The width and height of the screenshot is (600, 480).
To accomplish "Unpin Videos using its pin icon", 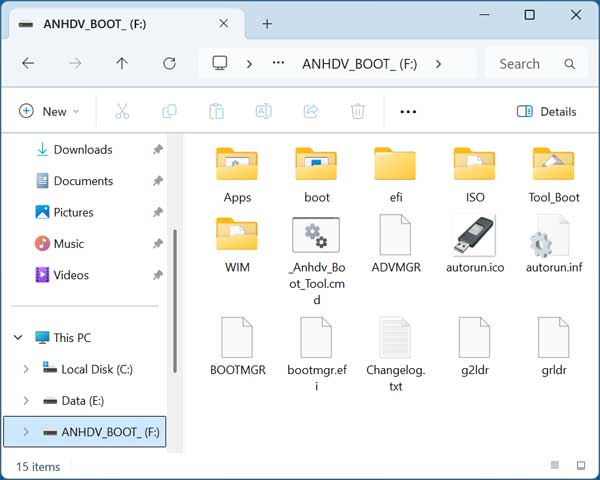I will pos(158,274).
